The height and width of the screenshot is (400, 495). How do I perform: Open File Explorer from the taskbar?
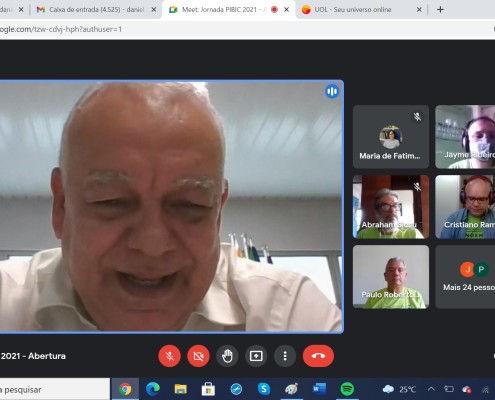[x=180, y=389]
